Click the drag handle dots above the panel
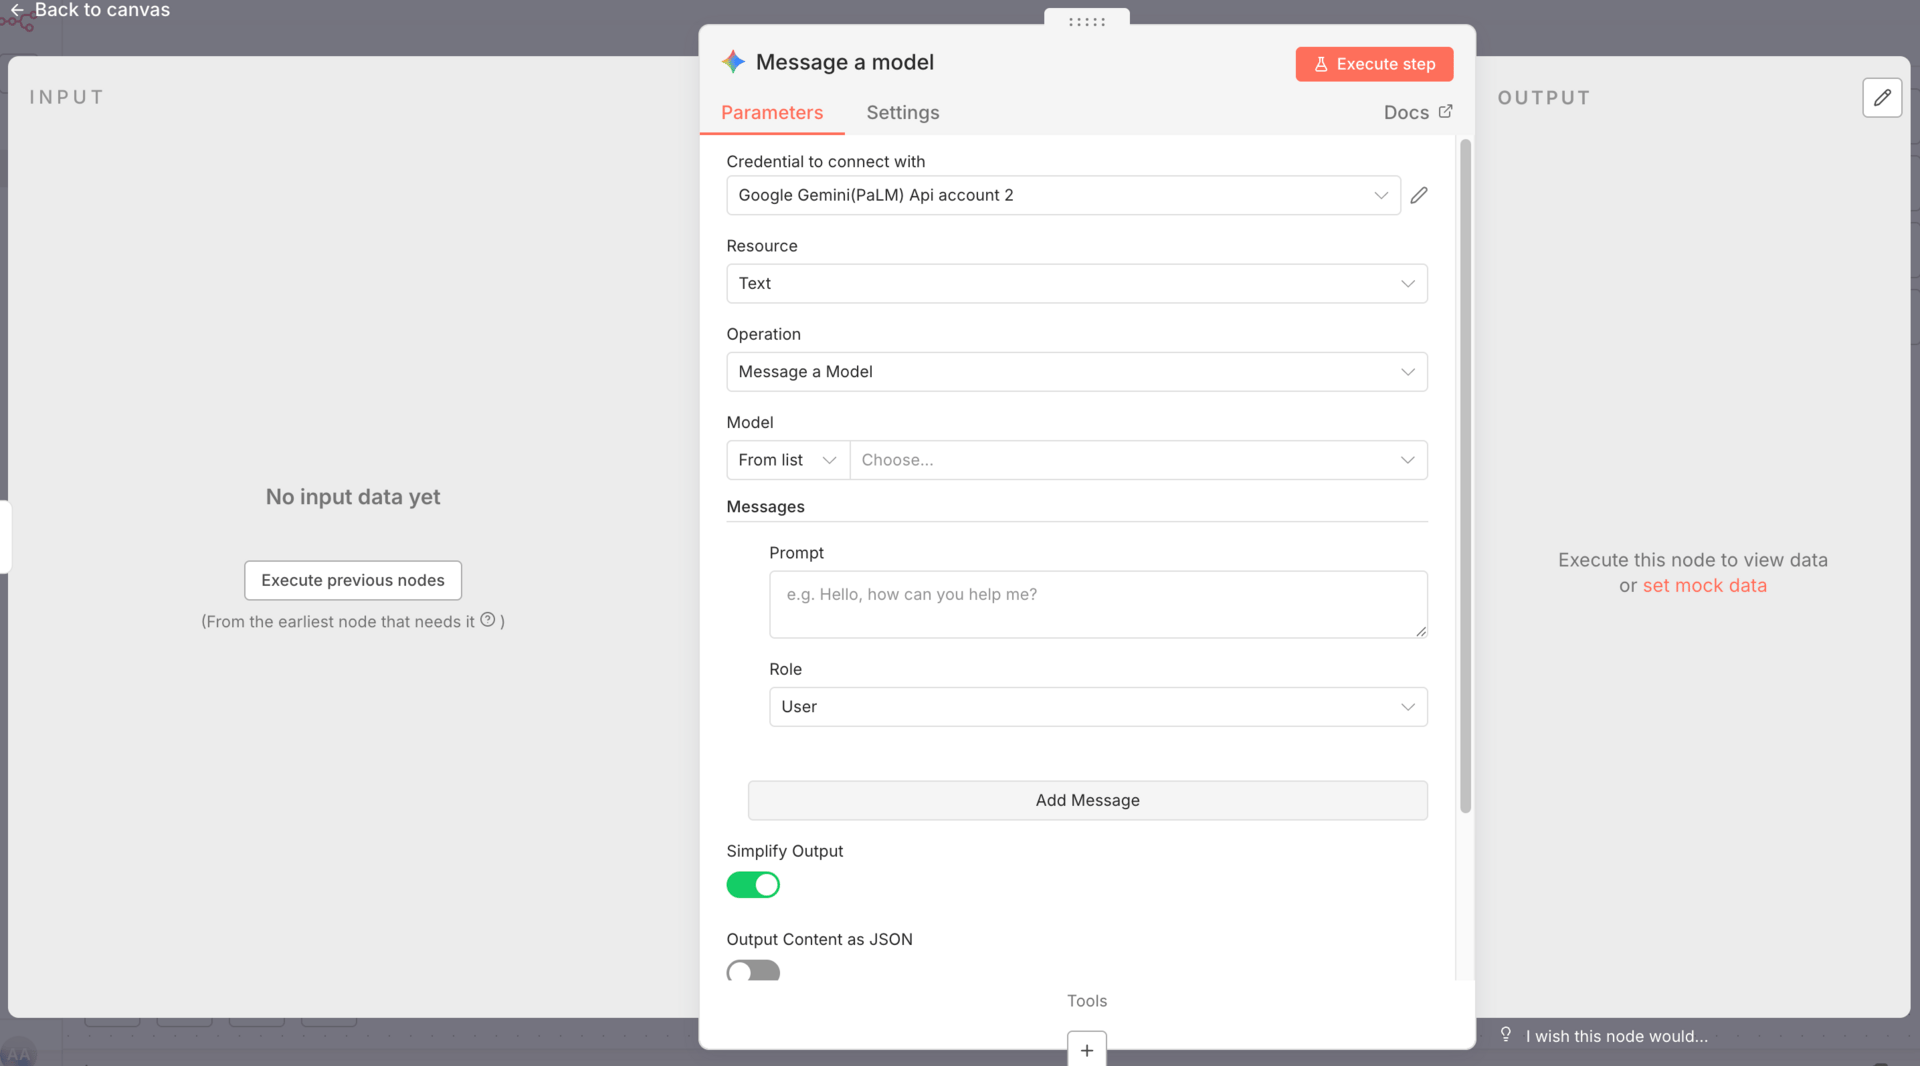This screenshot has height=1066, width=1920. 1086,23
